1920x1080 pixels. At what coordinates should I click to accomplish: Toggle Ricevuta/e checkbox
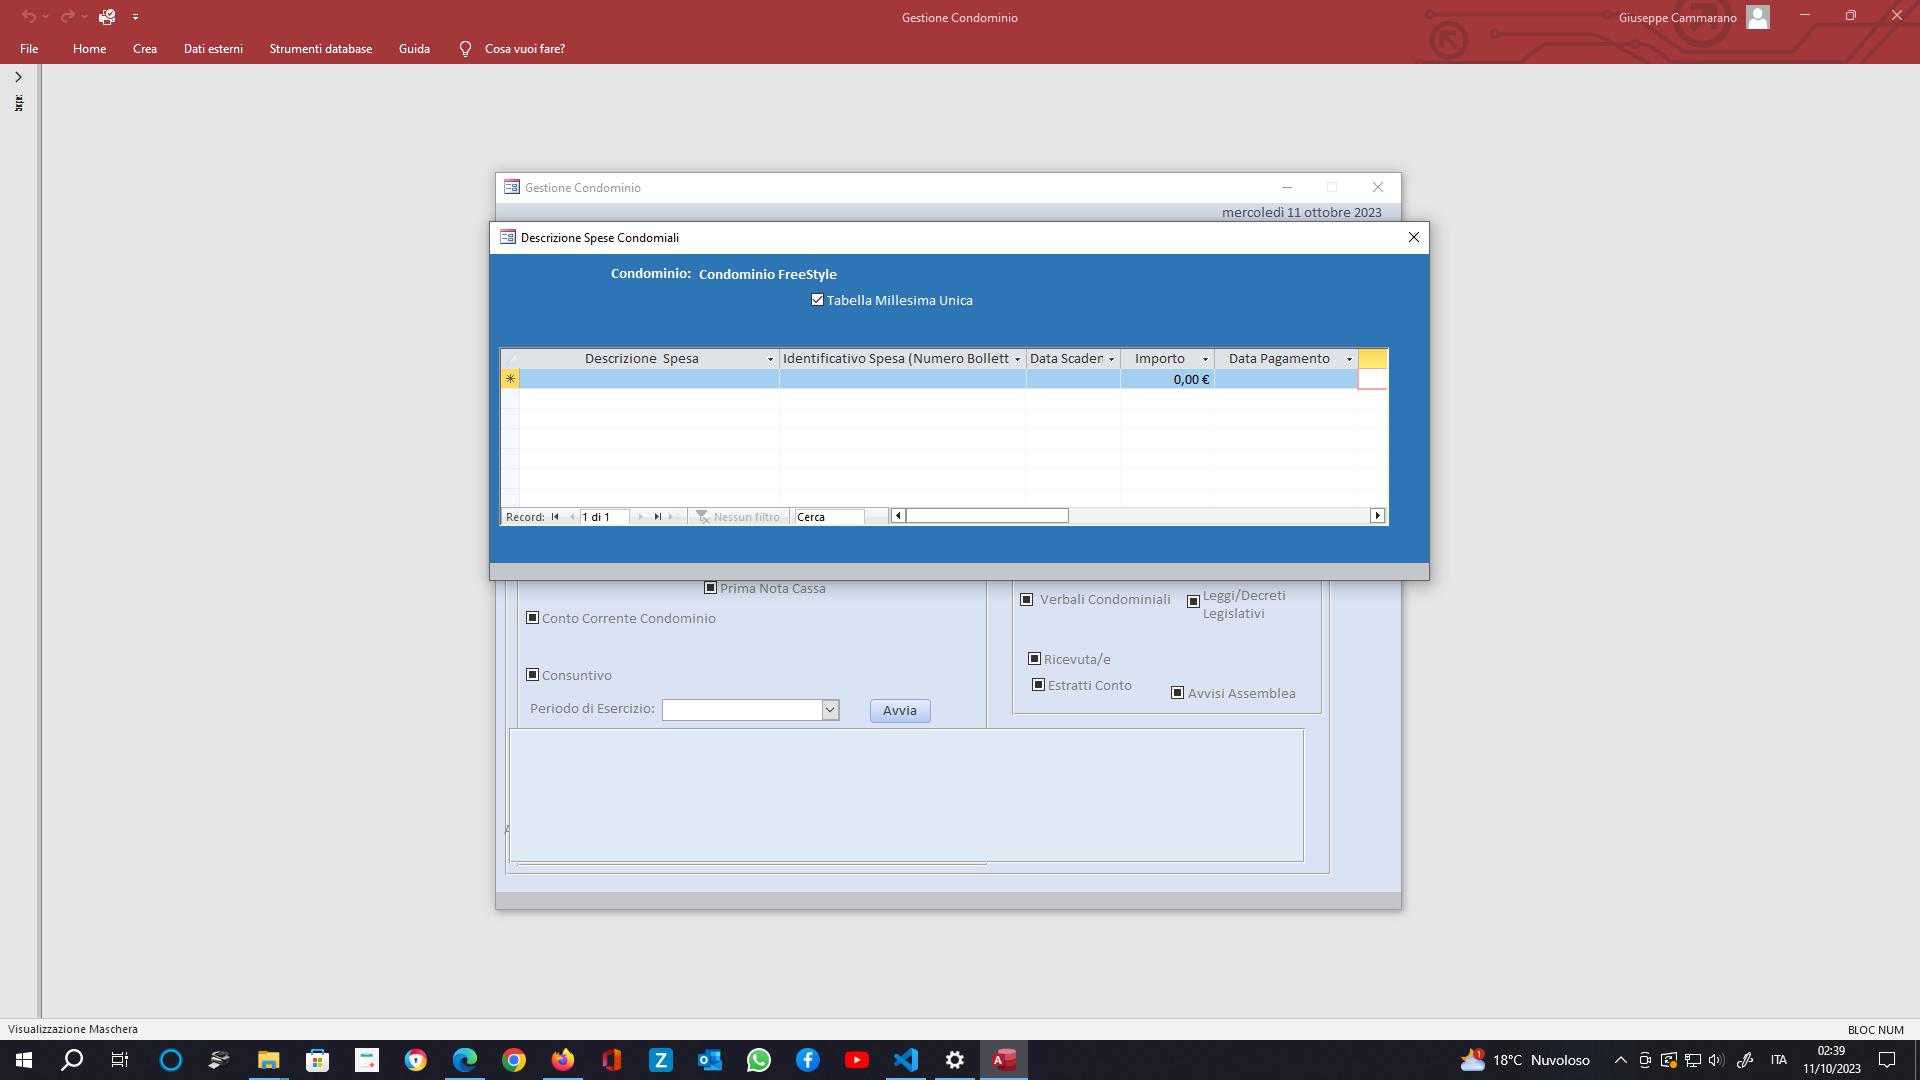tap(1034, 659)
